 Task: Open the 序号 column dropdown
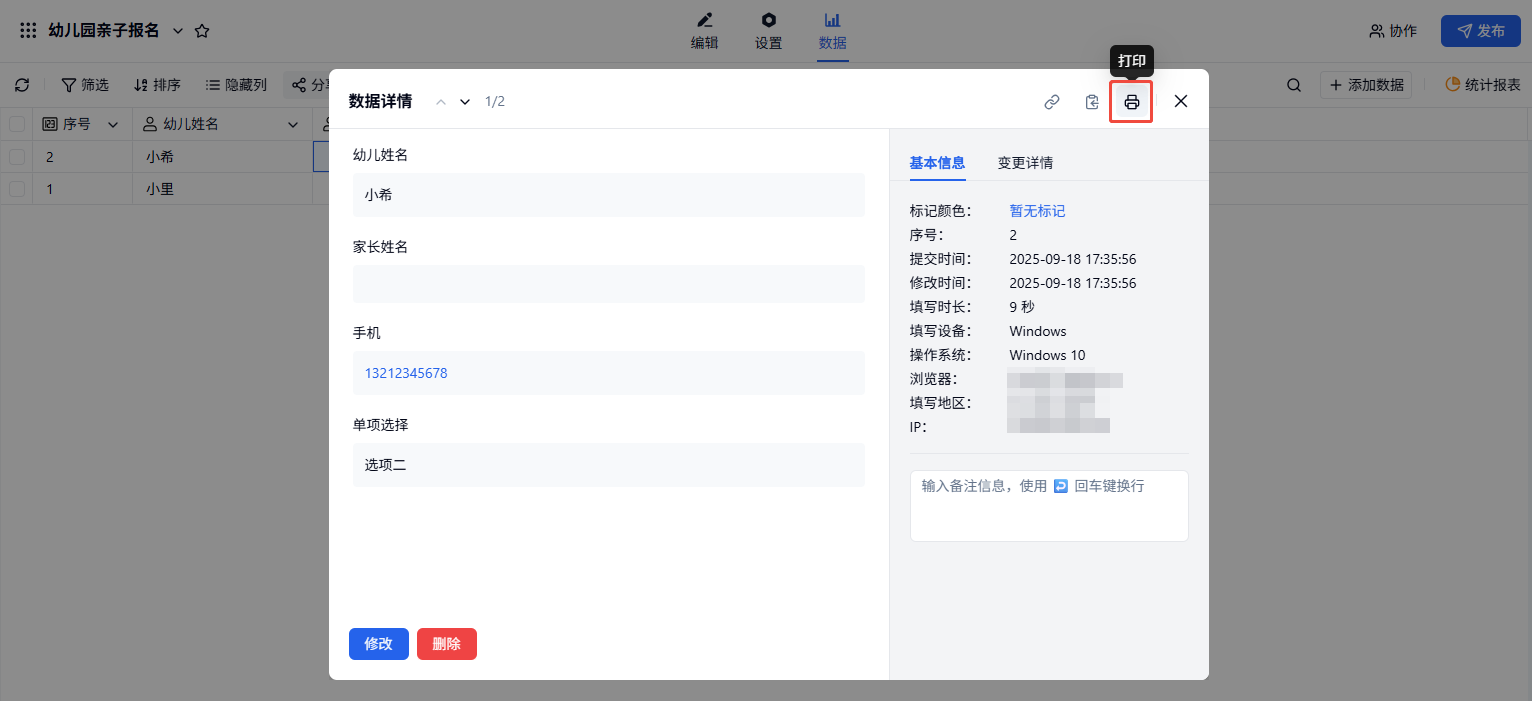point(113,125)
